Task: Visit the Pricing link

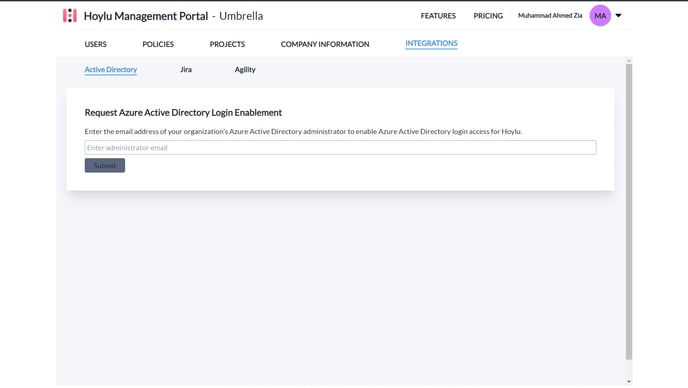Action: click(x=488, y=16)
